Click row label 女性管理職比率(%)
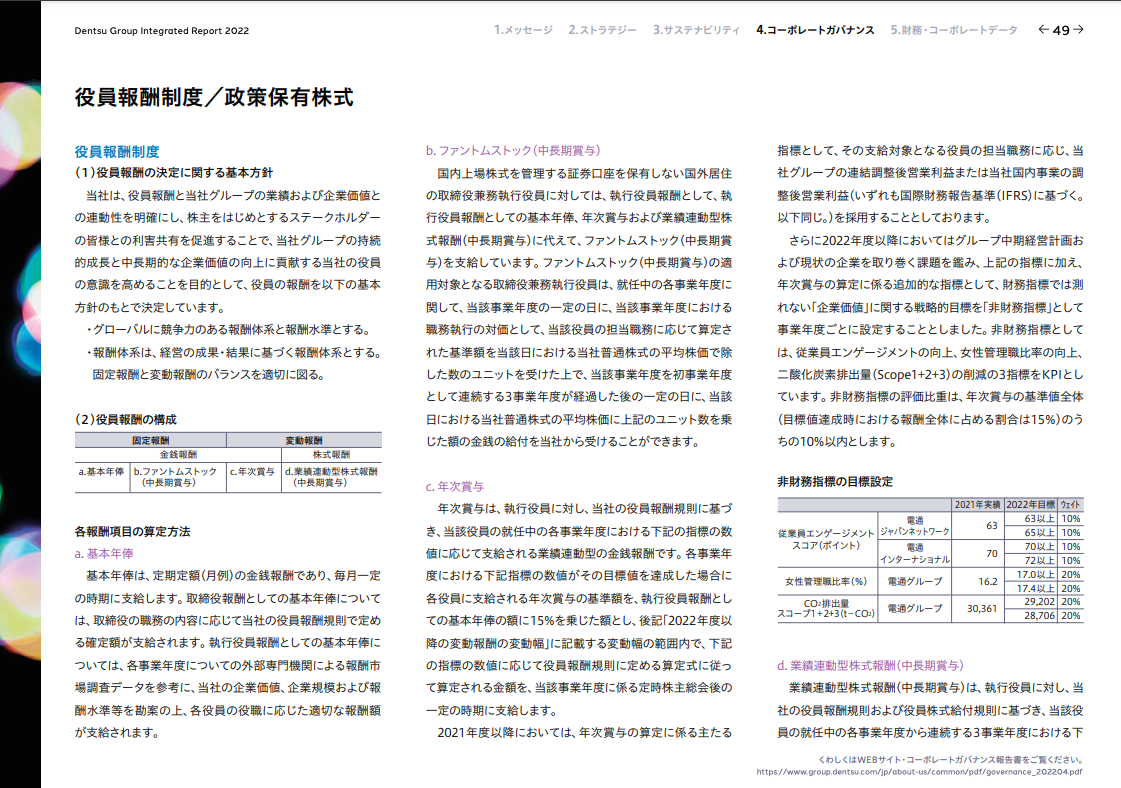The width and height of the screenshot is (1121, 788). 826,581
